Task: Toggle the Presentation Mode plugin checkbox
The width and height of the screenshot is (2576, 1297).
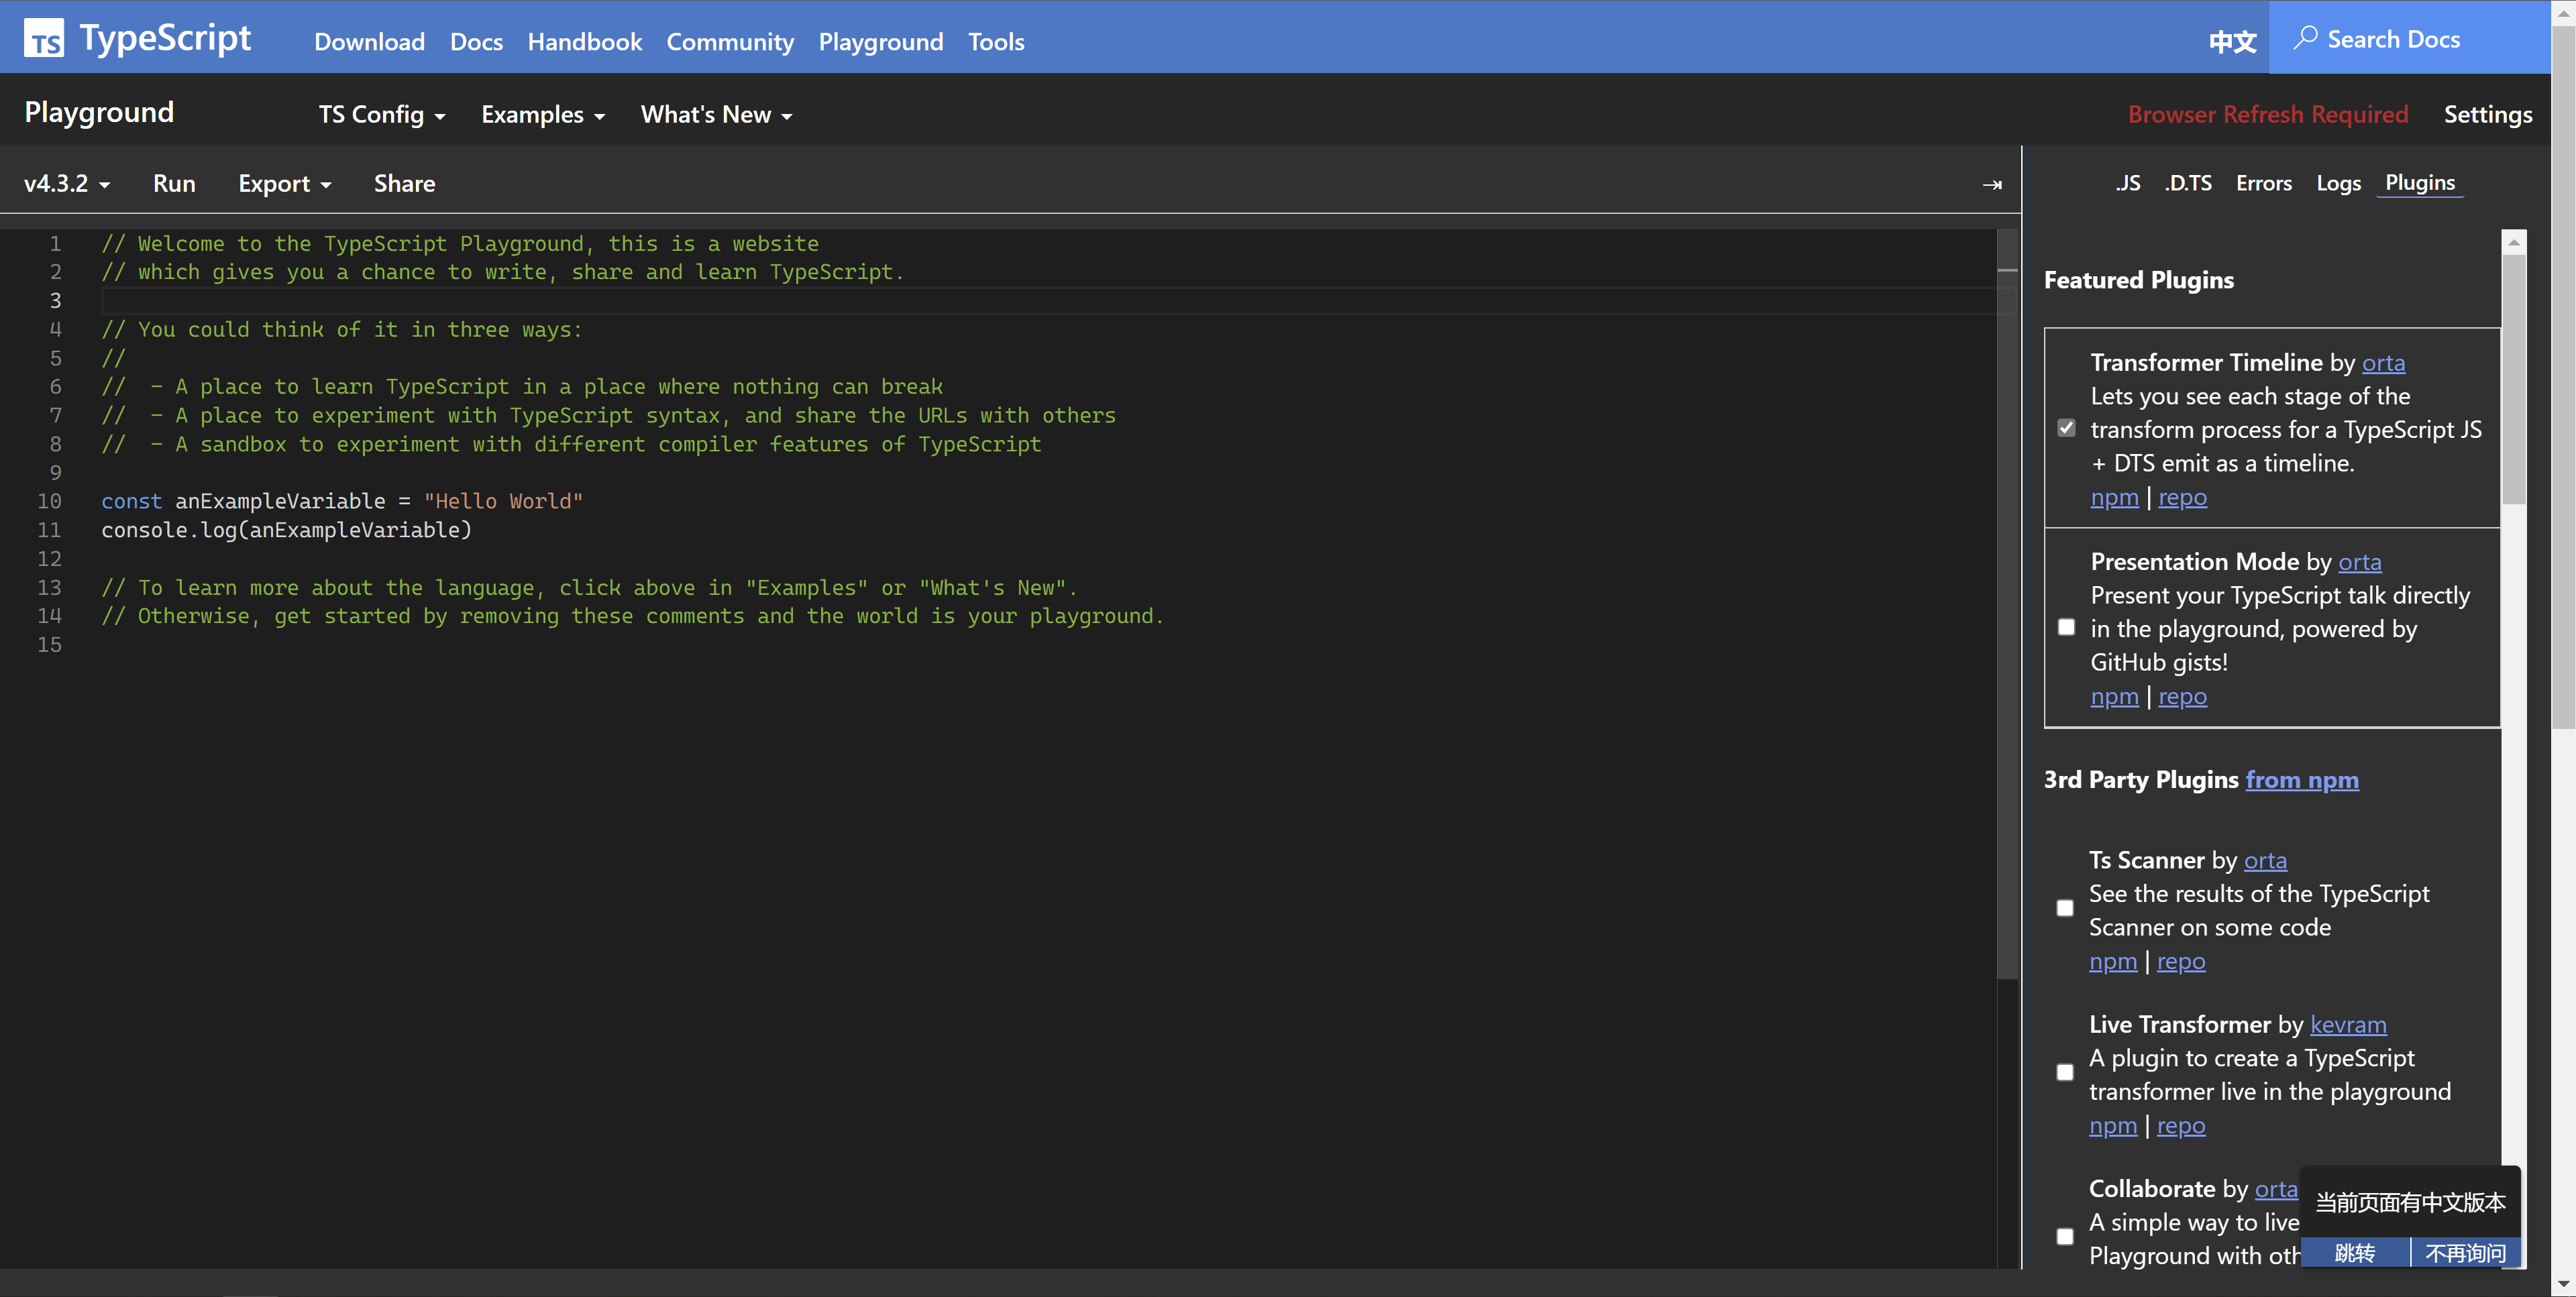Action: pyautogui.click(x=2066, y=627)
